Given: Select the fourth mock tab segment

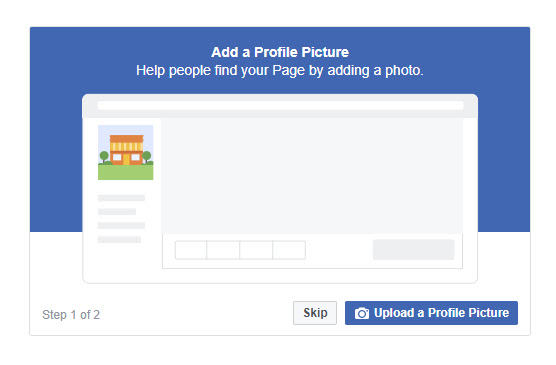Looking at the screenshot, I should (289, 250).
